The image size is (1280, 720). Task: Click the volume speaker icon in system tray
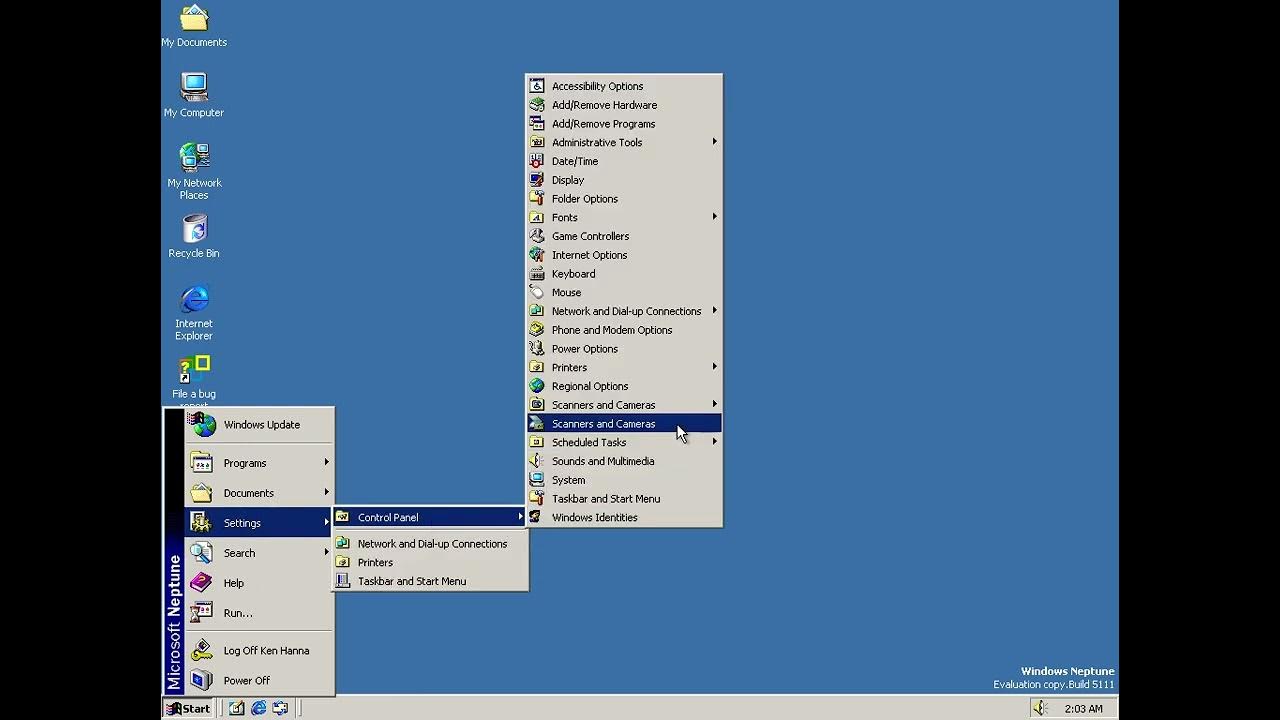tap(1040, 708)
